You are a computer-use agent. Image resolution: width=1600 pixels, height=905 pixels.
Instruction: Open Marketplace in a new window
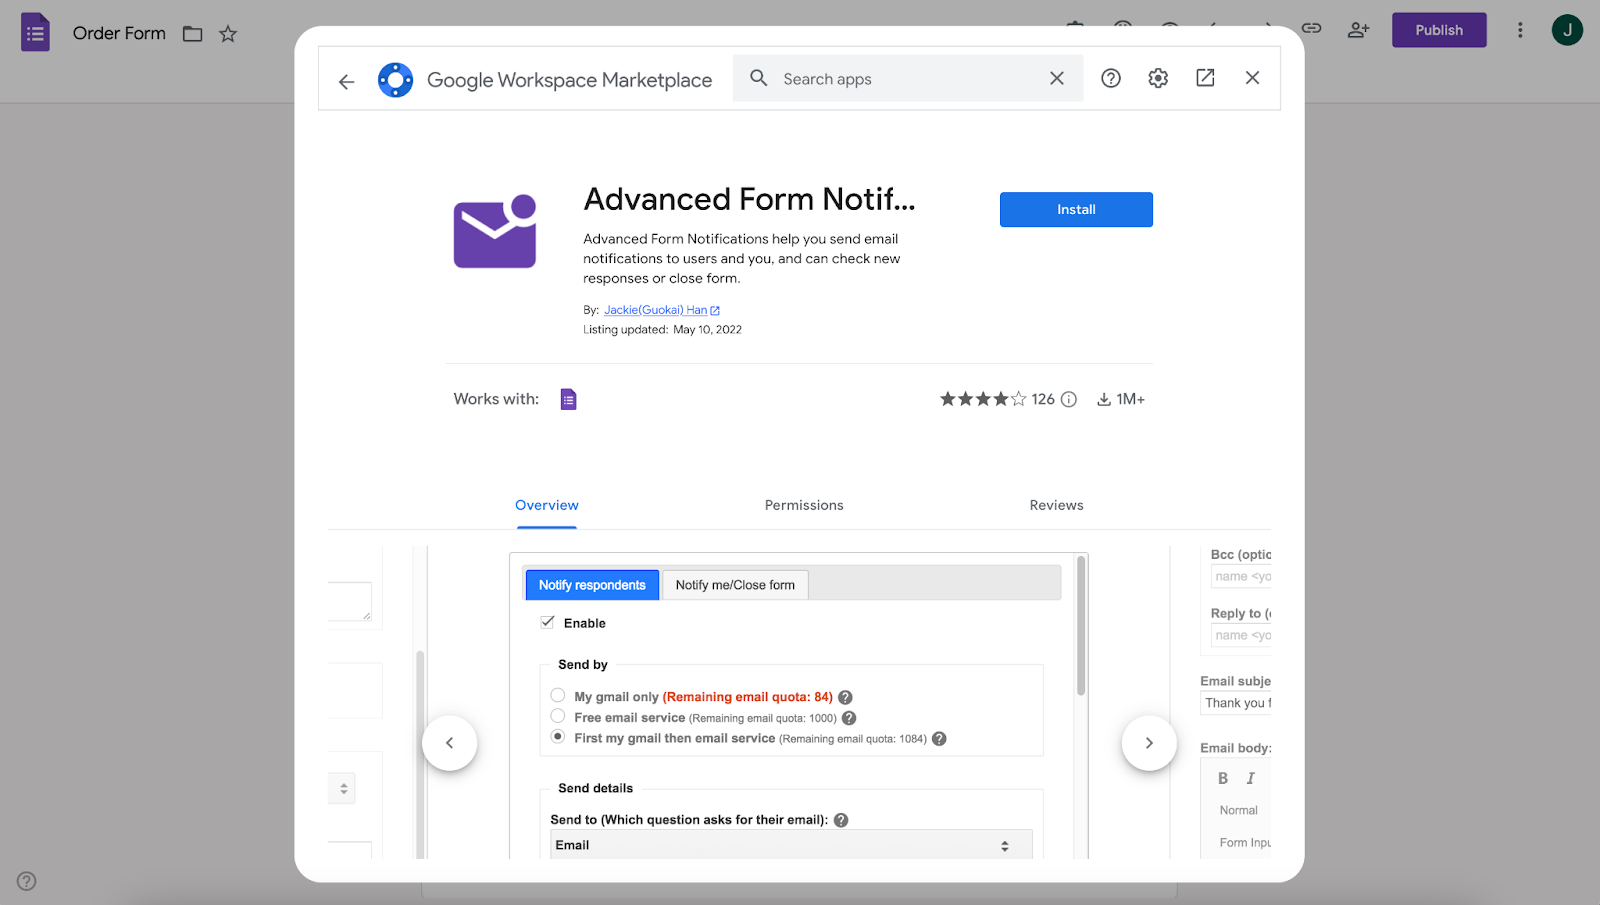(x=1205, y=78)
